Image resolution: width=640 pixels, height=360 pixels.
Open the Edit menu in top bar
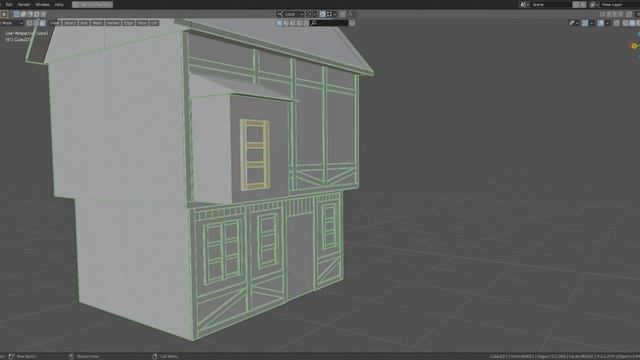pos(9,4)
